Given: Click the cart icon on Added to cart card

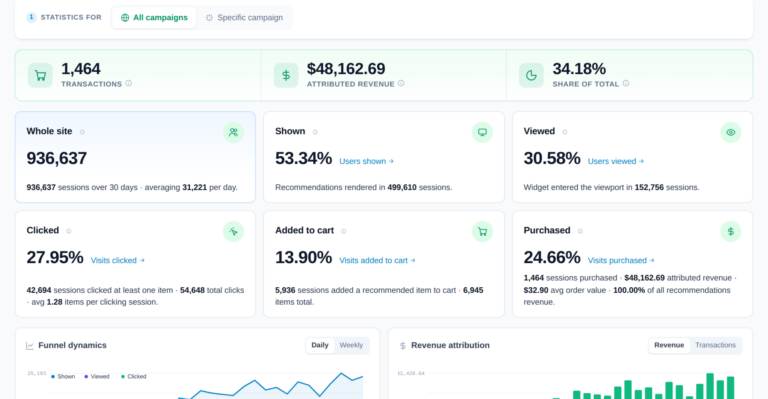Looking at the screenshot, I should pos(482,232).
